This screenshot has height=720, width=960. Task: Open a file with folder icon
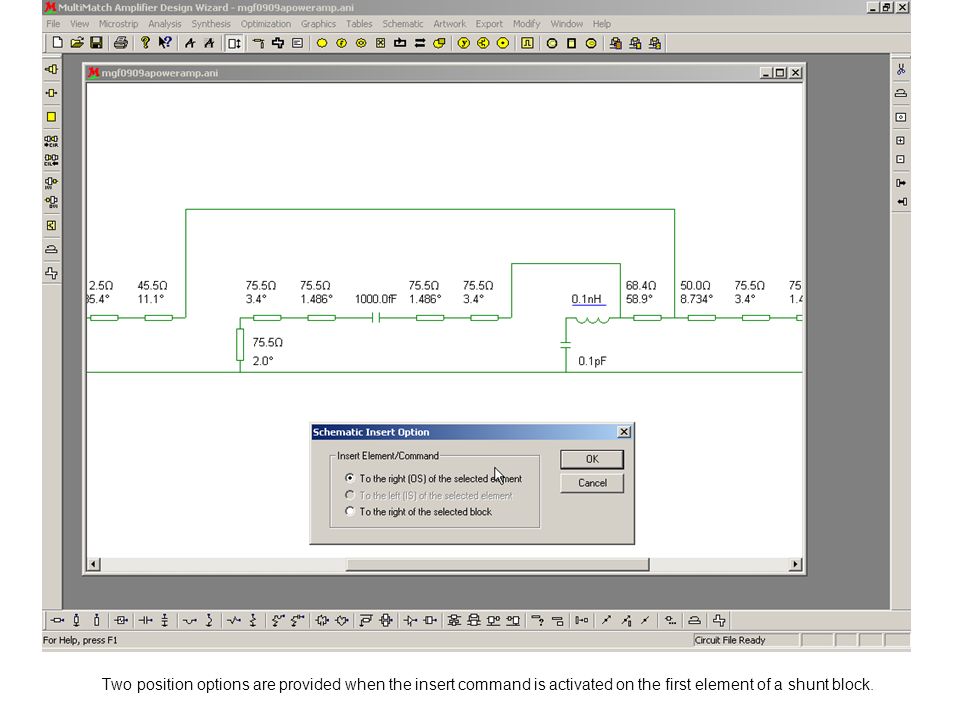[x=77, y=43]
